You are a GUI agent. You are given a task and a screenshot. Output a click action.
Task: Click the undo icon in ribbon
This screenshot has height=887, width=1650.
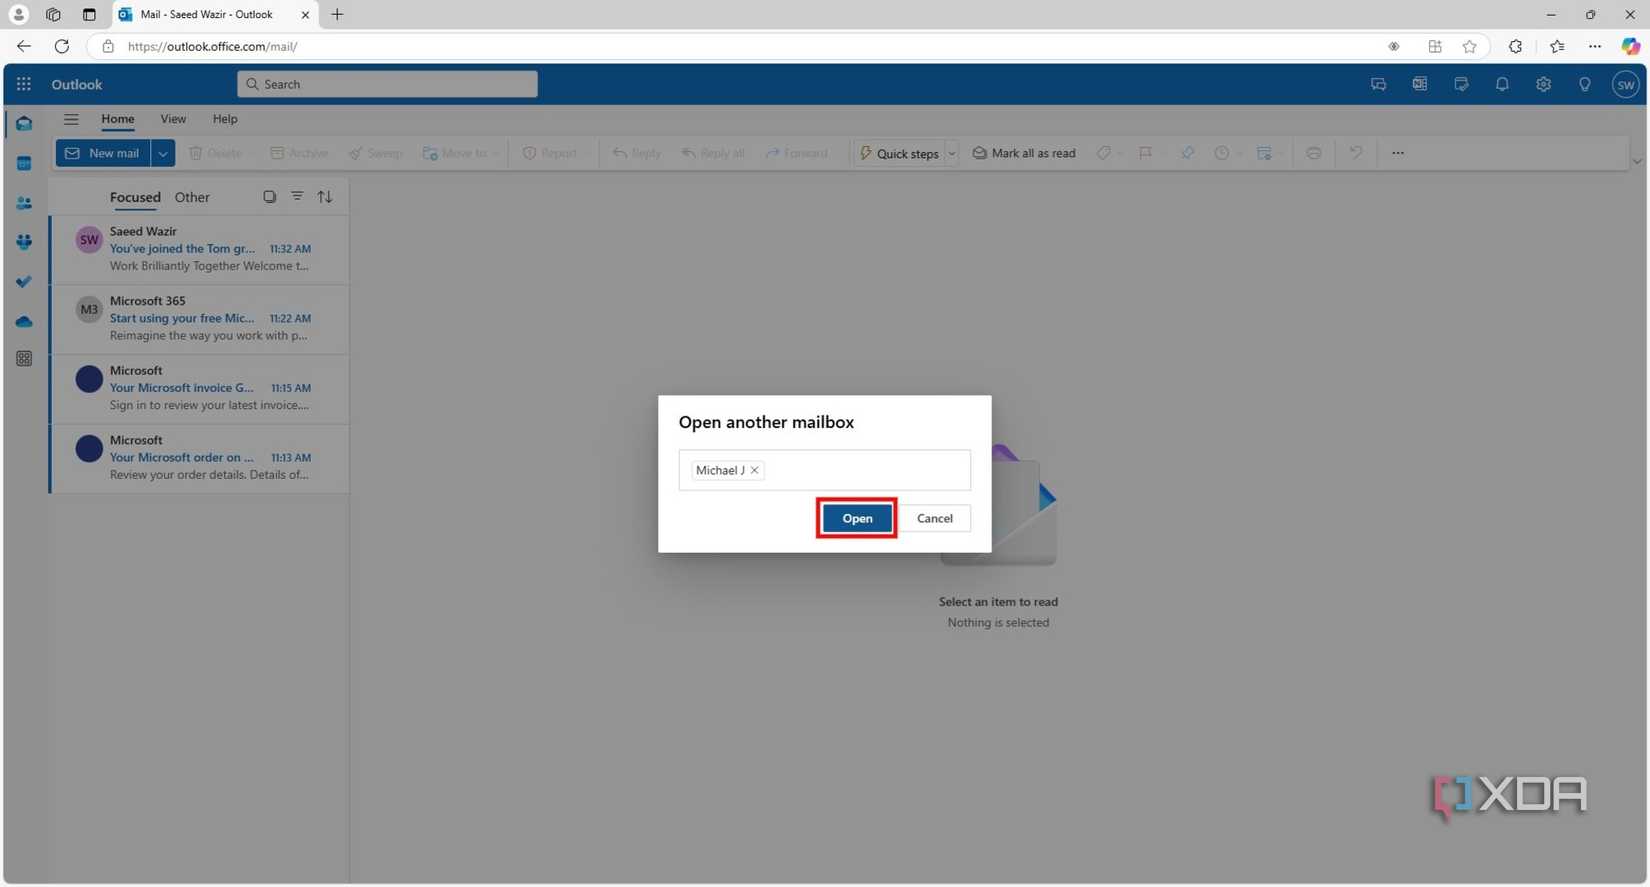(x=1355, y=153)
